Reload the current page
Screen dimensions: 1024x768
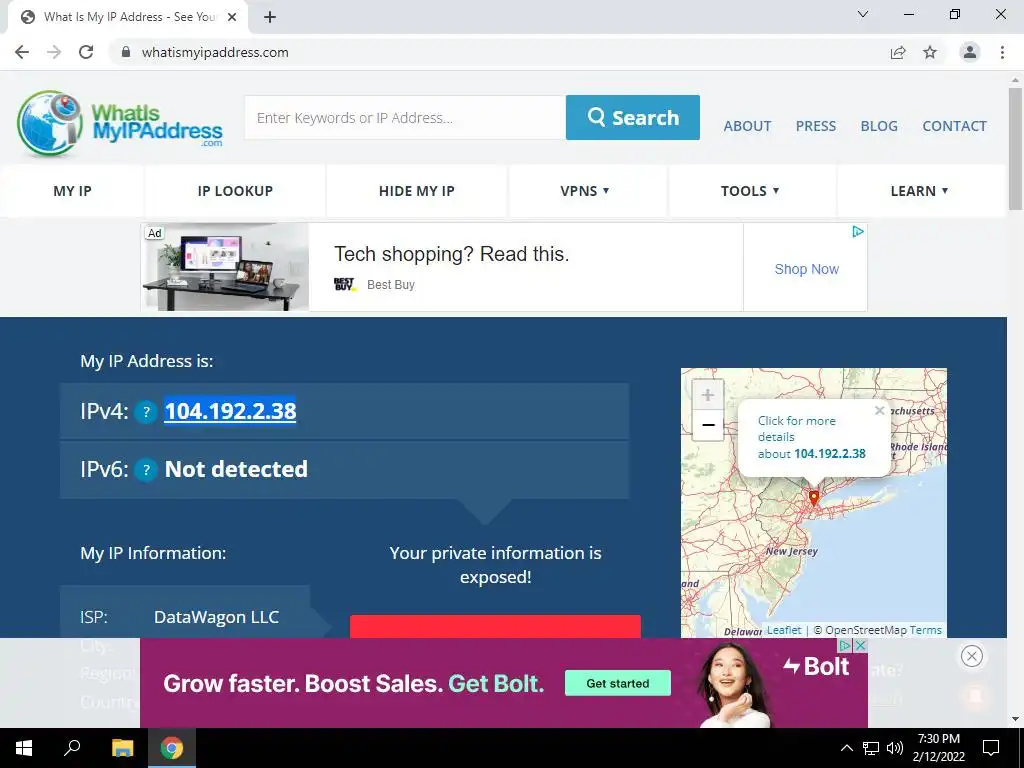coord(86,52)
